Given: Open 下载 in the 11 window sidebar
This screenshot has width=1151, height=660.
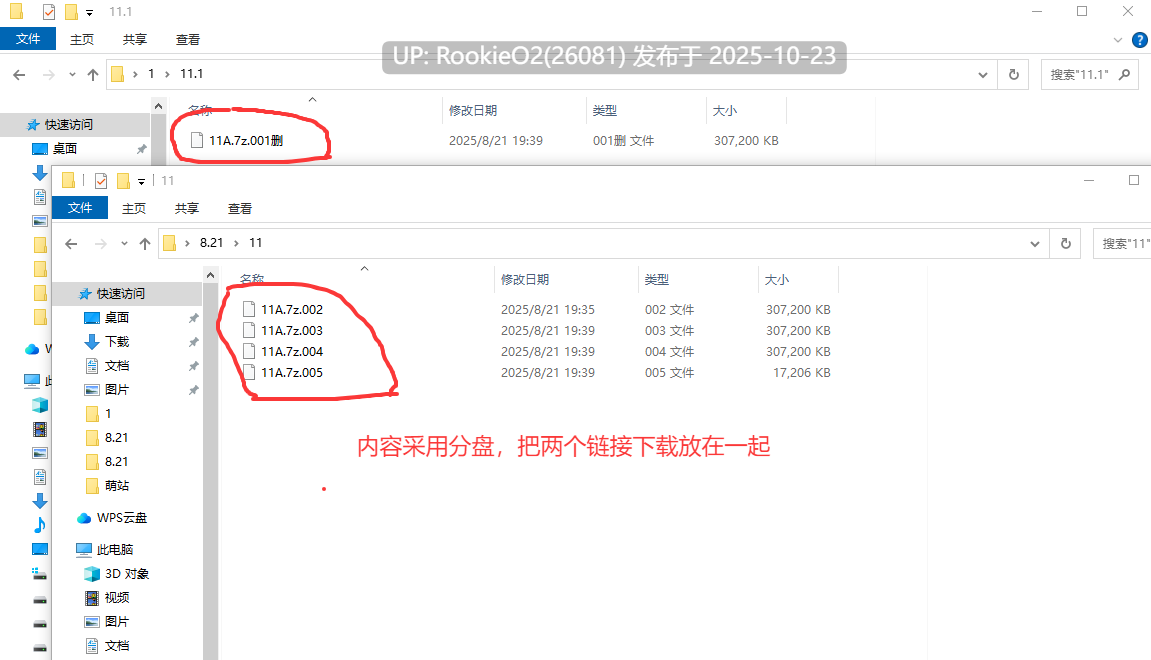Looking at the screenshot, I should point(117,341).
